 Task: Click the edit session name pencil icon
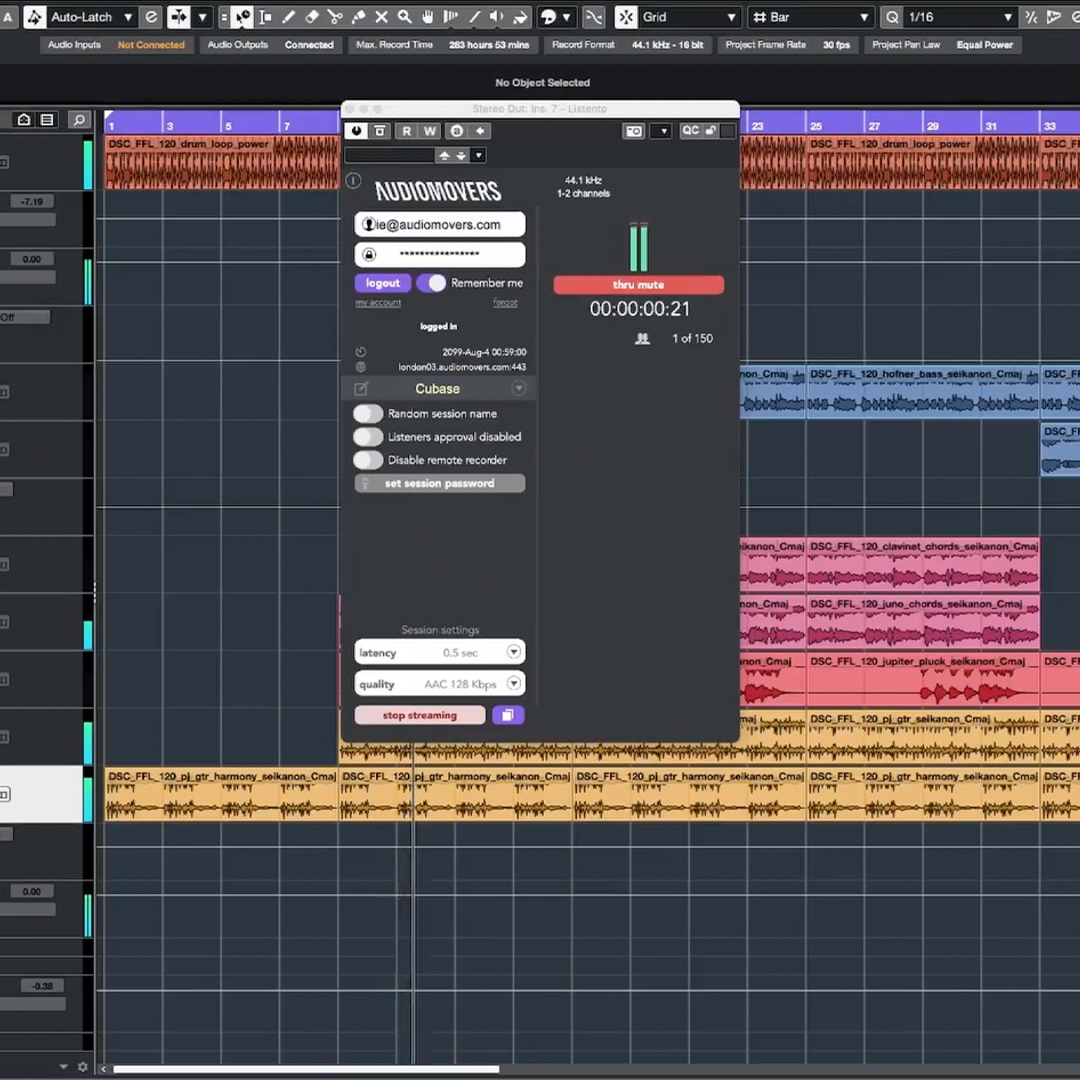(361, 388)
